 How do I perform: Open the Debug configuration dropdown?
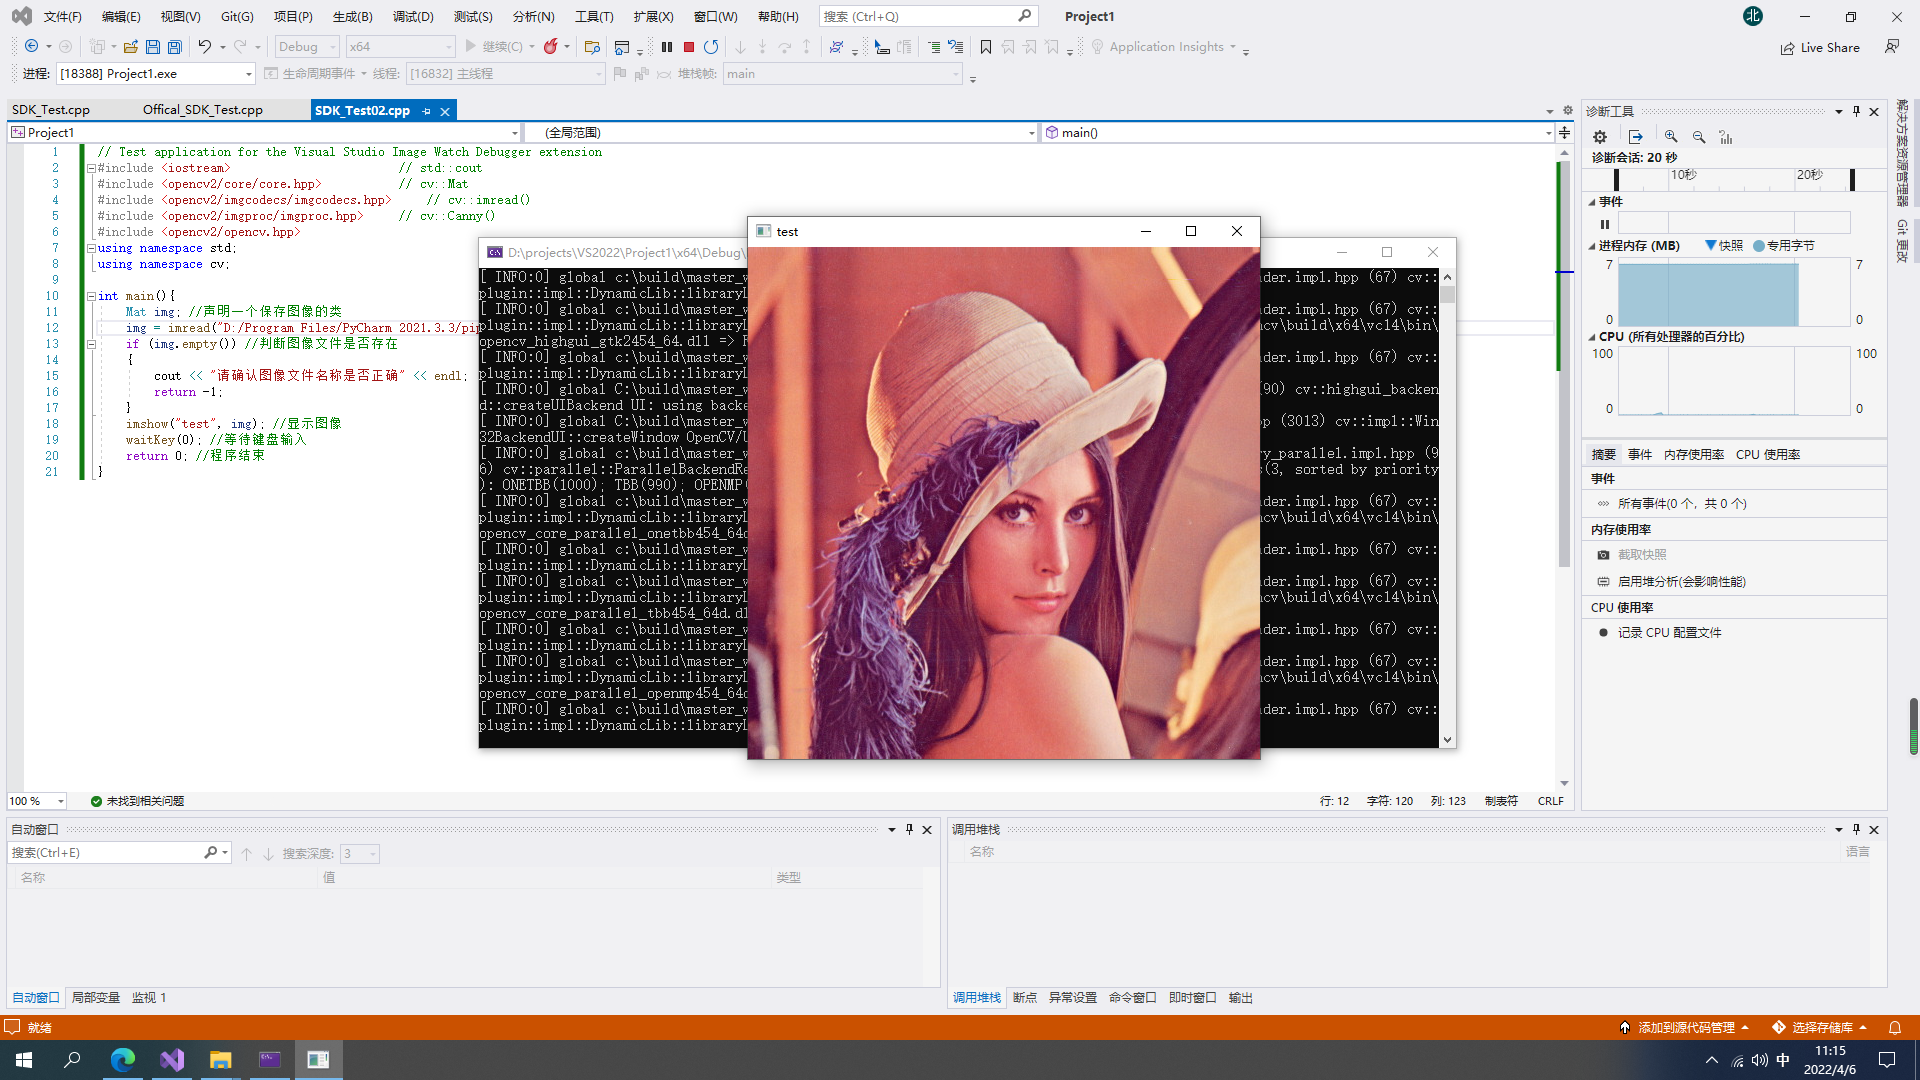(307, 47)
